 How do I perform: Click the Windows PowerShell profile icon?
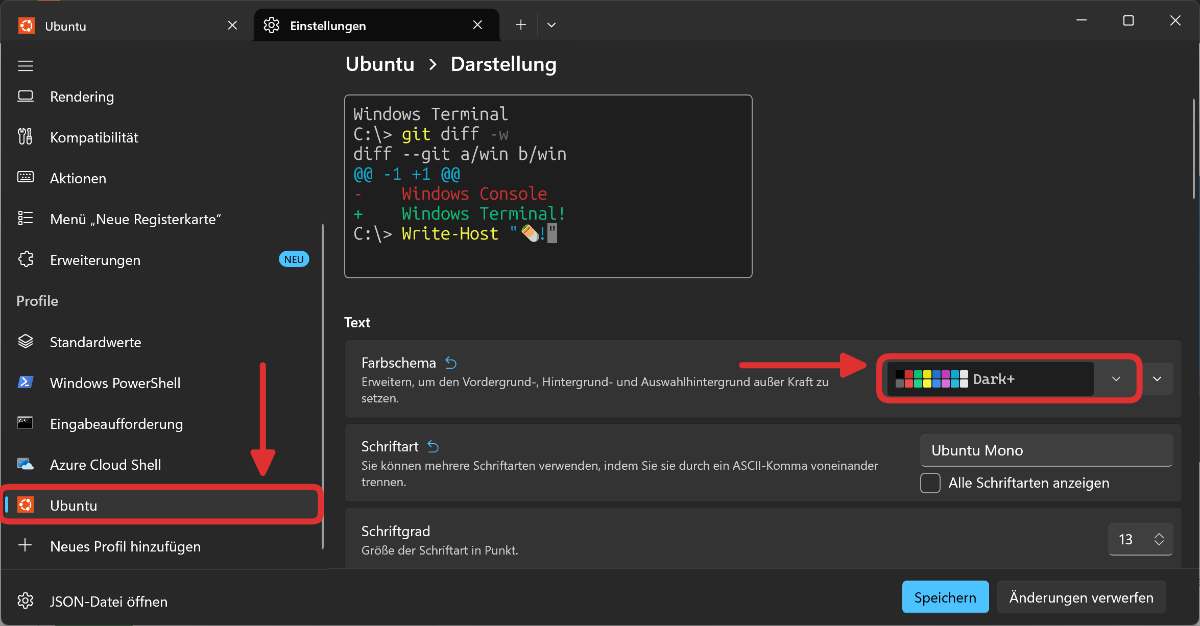(26, 383)
